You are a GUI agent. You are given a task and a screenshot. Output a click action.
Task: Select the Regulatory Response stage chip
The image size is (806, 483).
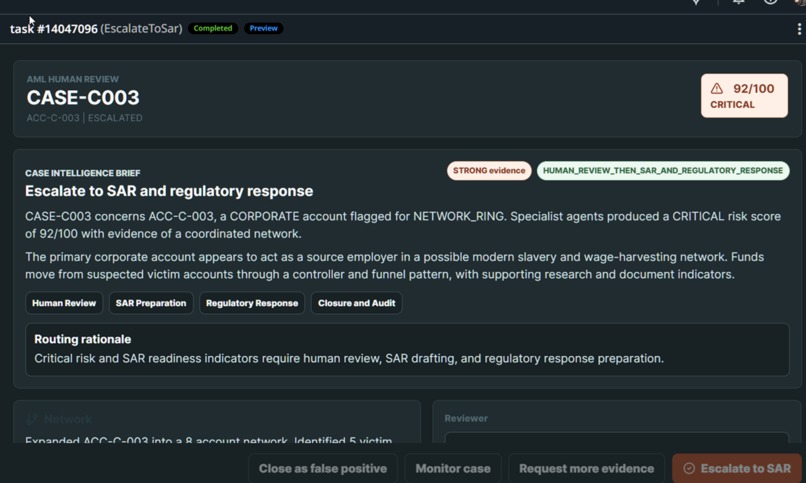[252, 303]
